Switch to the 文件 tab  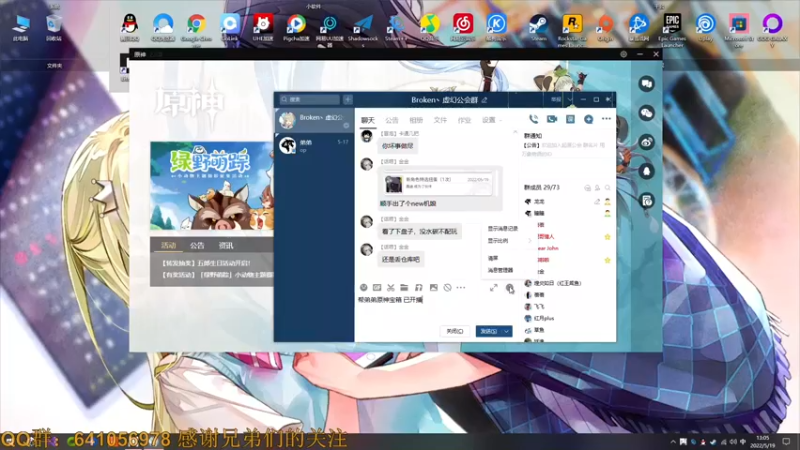tap(440, 120)
